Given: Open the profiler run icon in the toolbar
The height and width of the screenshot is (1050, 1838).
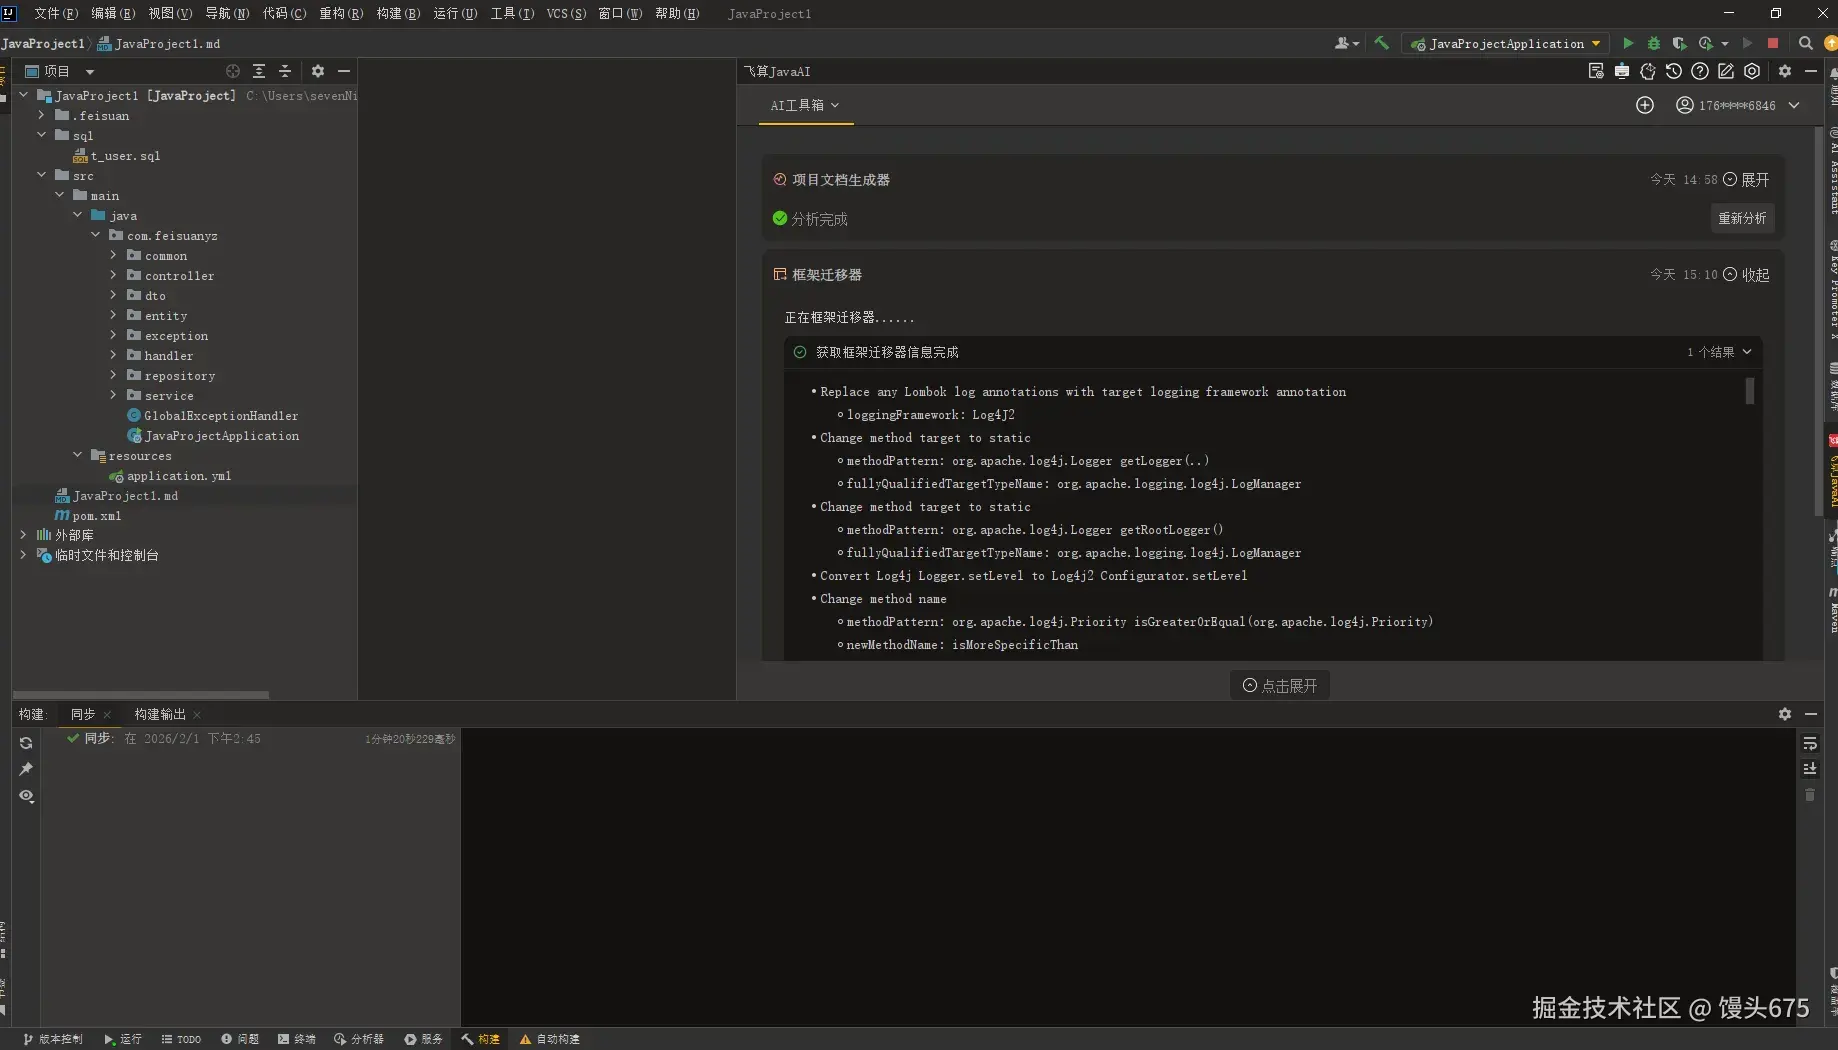Looking at the screenshot, I should (x=1706, y=43).
